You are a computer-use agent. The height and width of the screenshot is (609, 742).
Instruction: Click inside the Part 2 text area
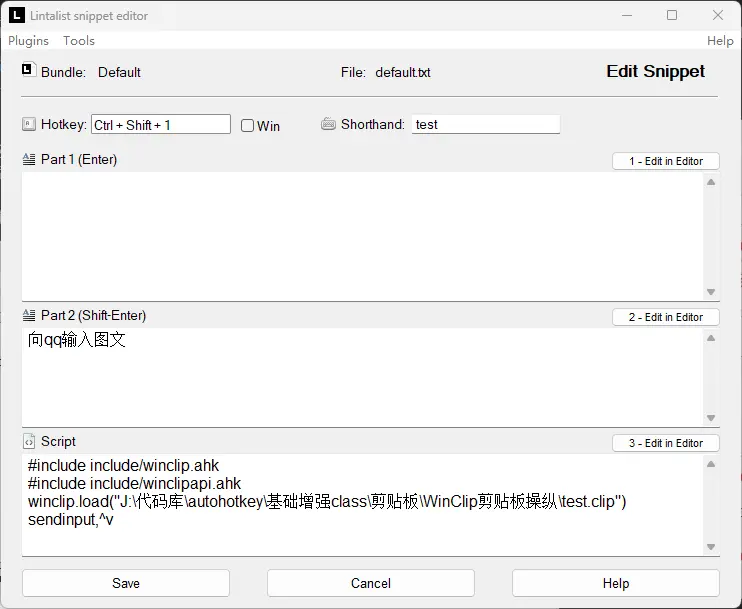[x=362, y=377]
